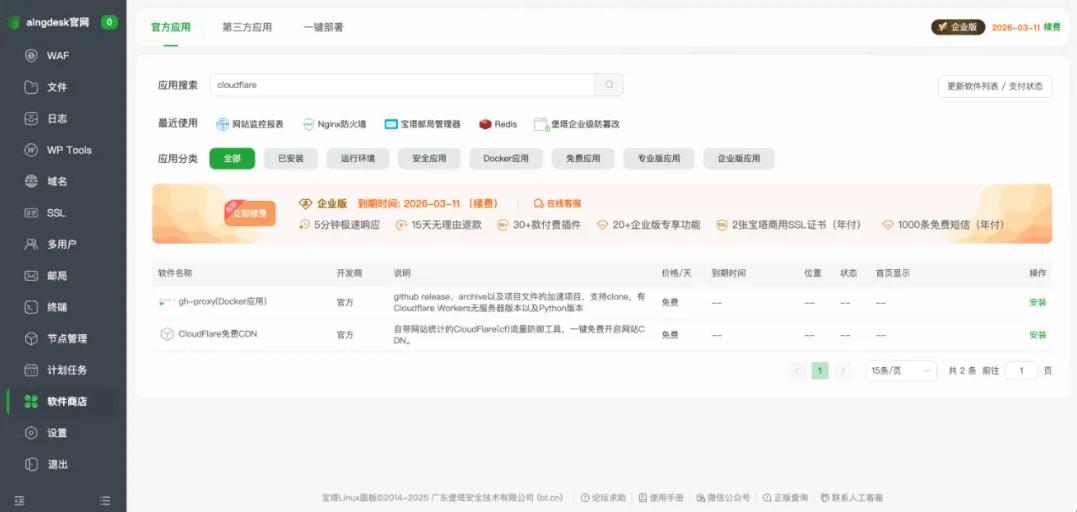Viewport: 1077px width, 512px height.
Task: Click the 企业版 badge at top right
Action: point(958,27)
